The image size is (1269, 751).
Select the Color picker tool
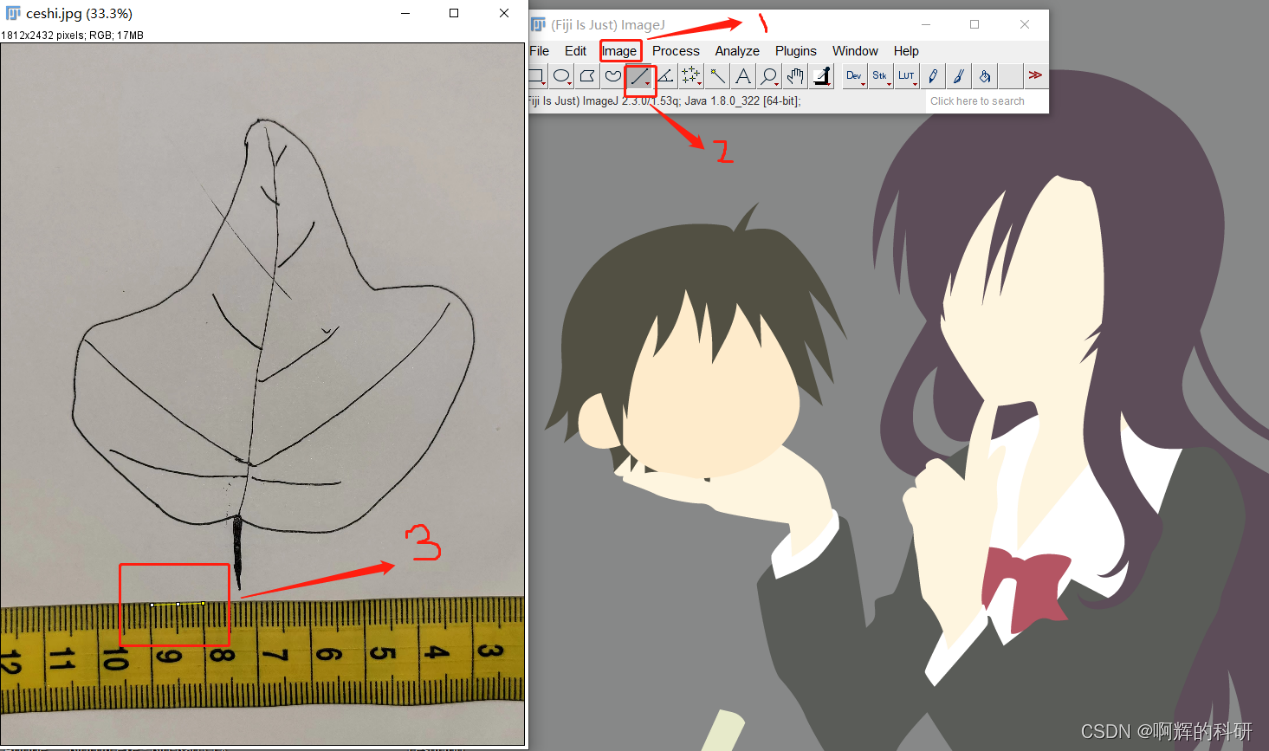(821, 76)
